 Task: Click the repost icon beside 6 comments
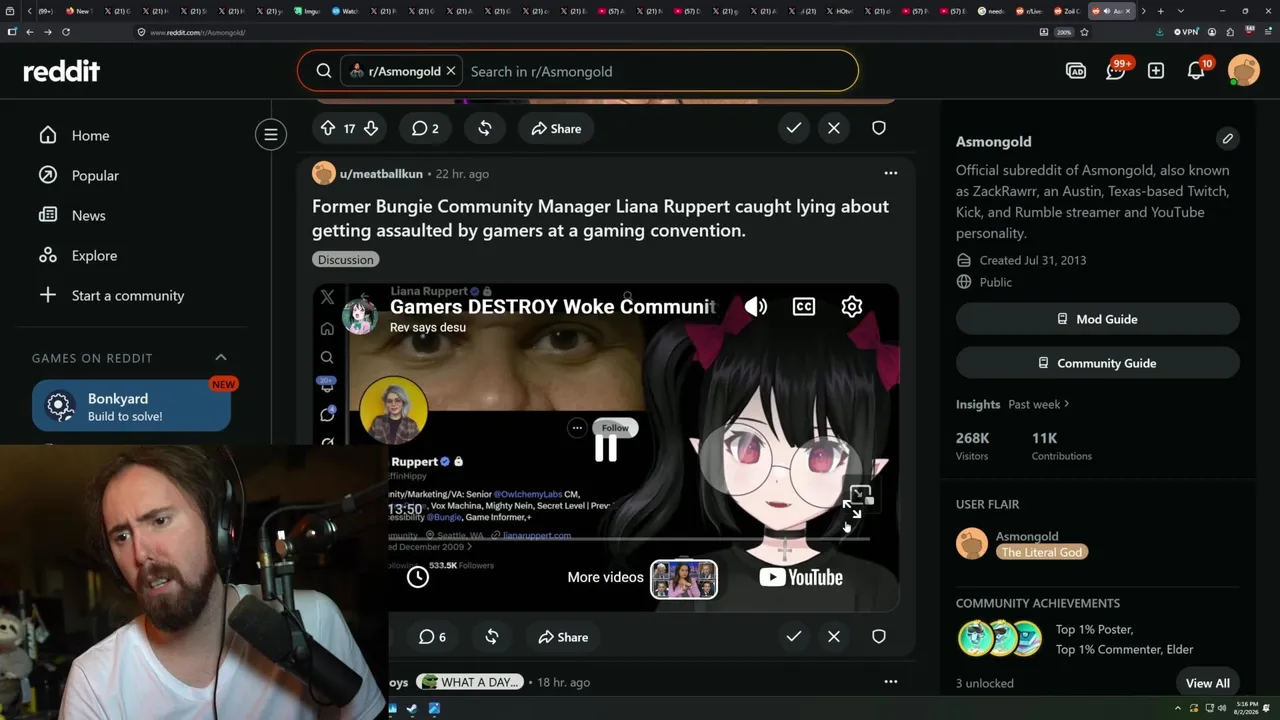point(492,637)
